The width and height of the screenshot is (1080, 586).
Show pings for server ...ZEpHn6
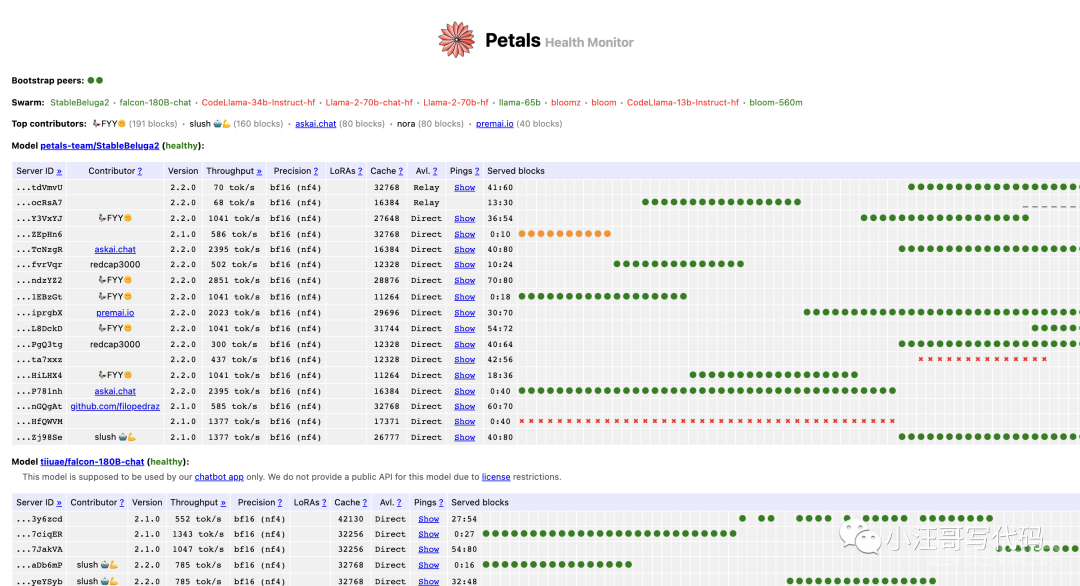464,235
